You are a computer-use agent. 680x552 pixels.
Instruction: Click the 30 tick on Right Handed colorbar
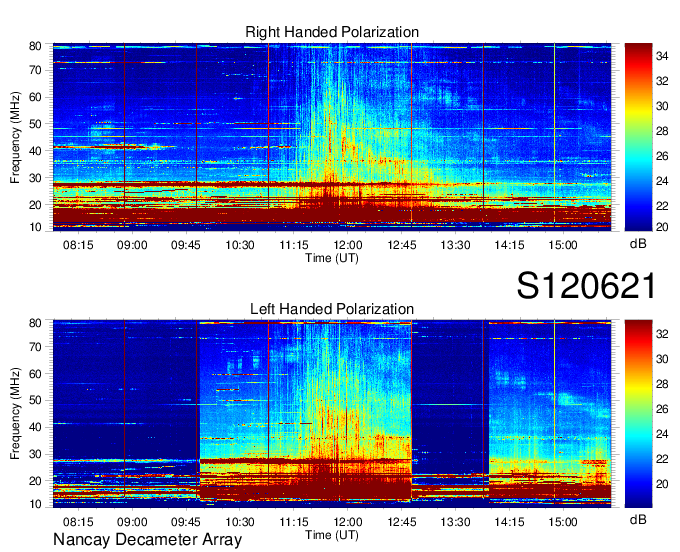pyautogui.click(x=662, y=106)
